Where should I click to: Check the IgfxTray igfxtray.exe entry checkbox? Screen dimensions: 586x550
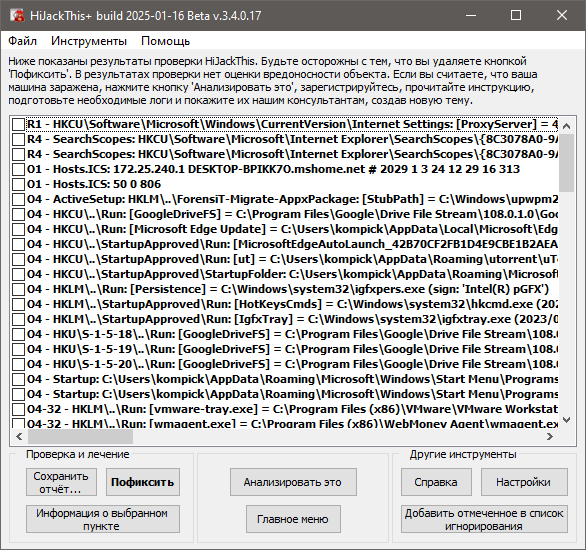(x=18, y=319)
